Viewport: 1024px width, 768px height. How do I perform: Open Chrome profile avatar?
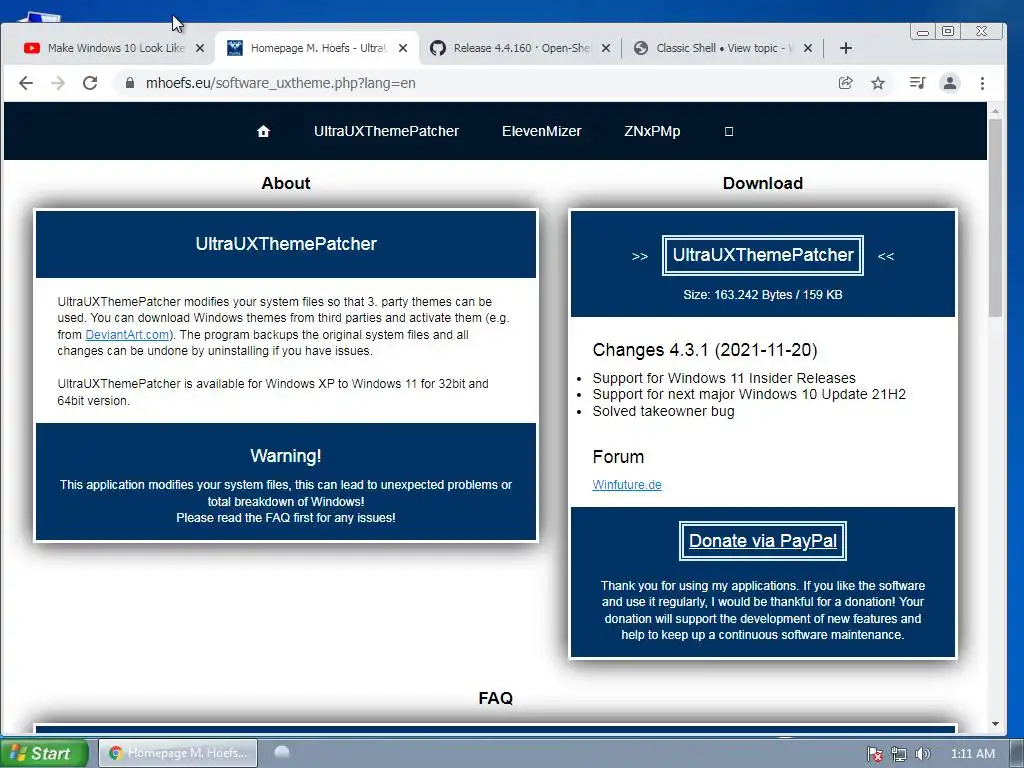click(950, 83)
